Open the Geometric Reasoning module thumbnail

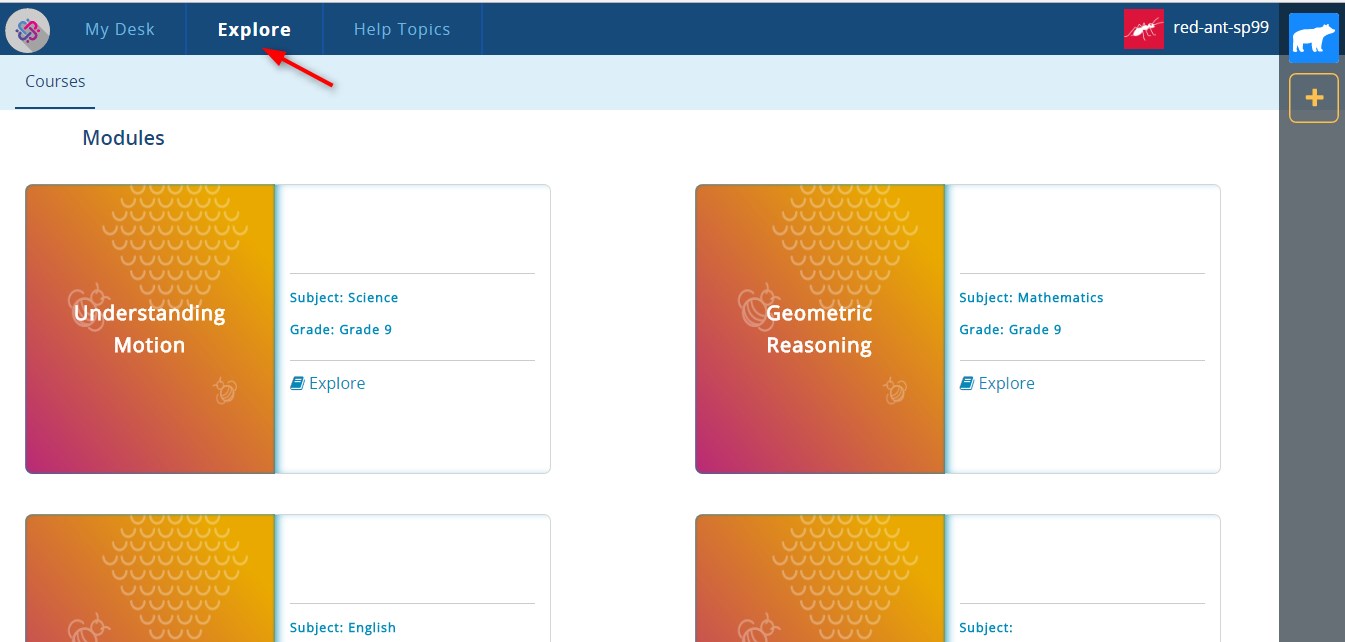tap(820, 329)
